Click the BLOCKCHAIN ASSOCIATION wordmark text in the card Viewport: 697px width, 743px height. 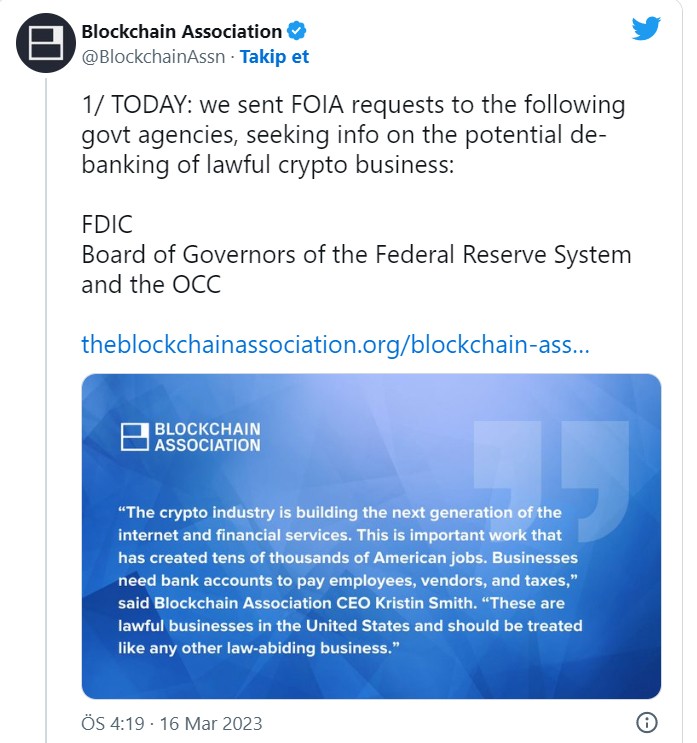[206, 437]
